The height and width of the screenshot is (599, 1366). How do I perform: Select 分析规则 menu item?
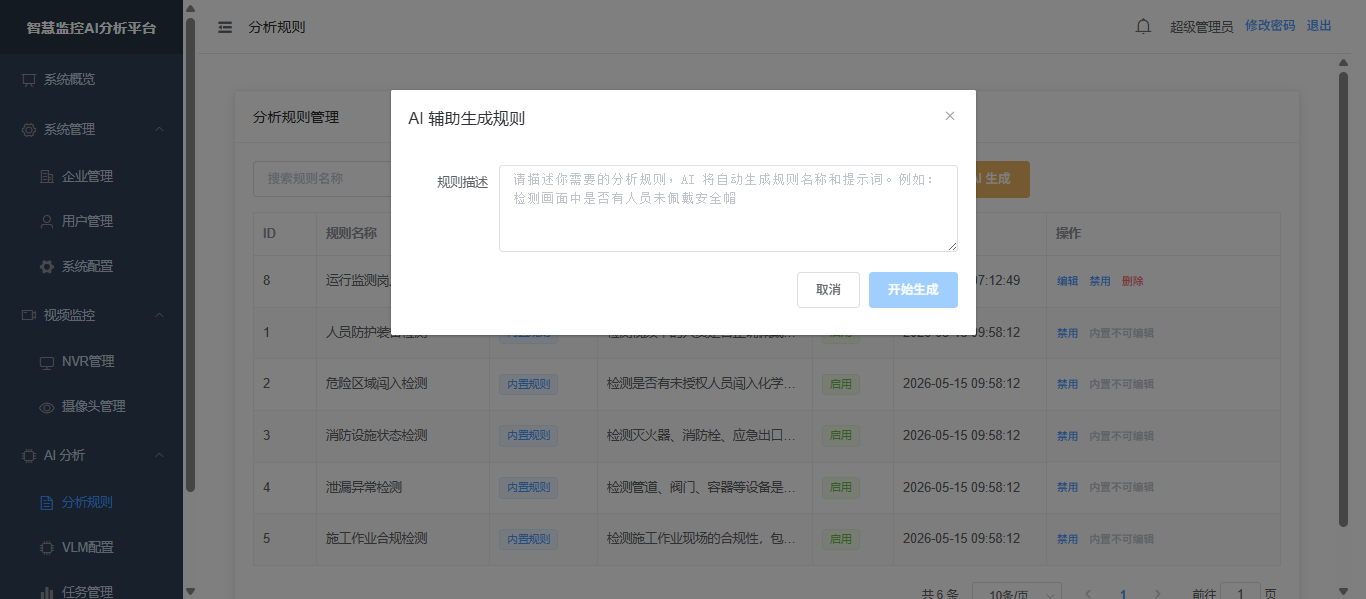[91, 503]
